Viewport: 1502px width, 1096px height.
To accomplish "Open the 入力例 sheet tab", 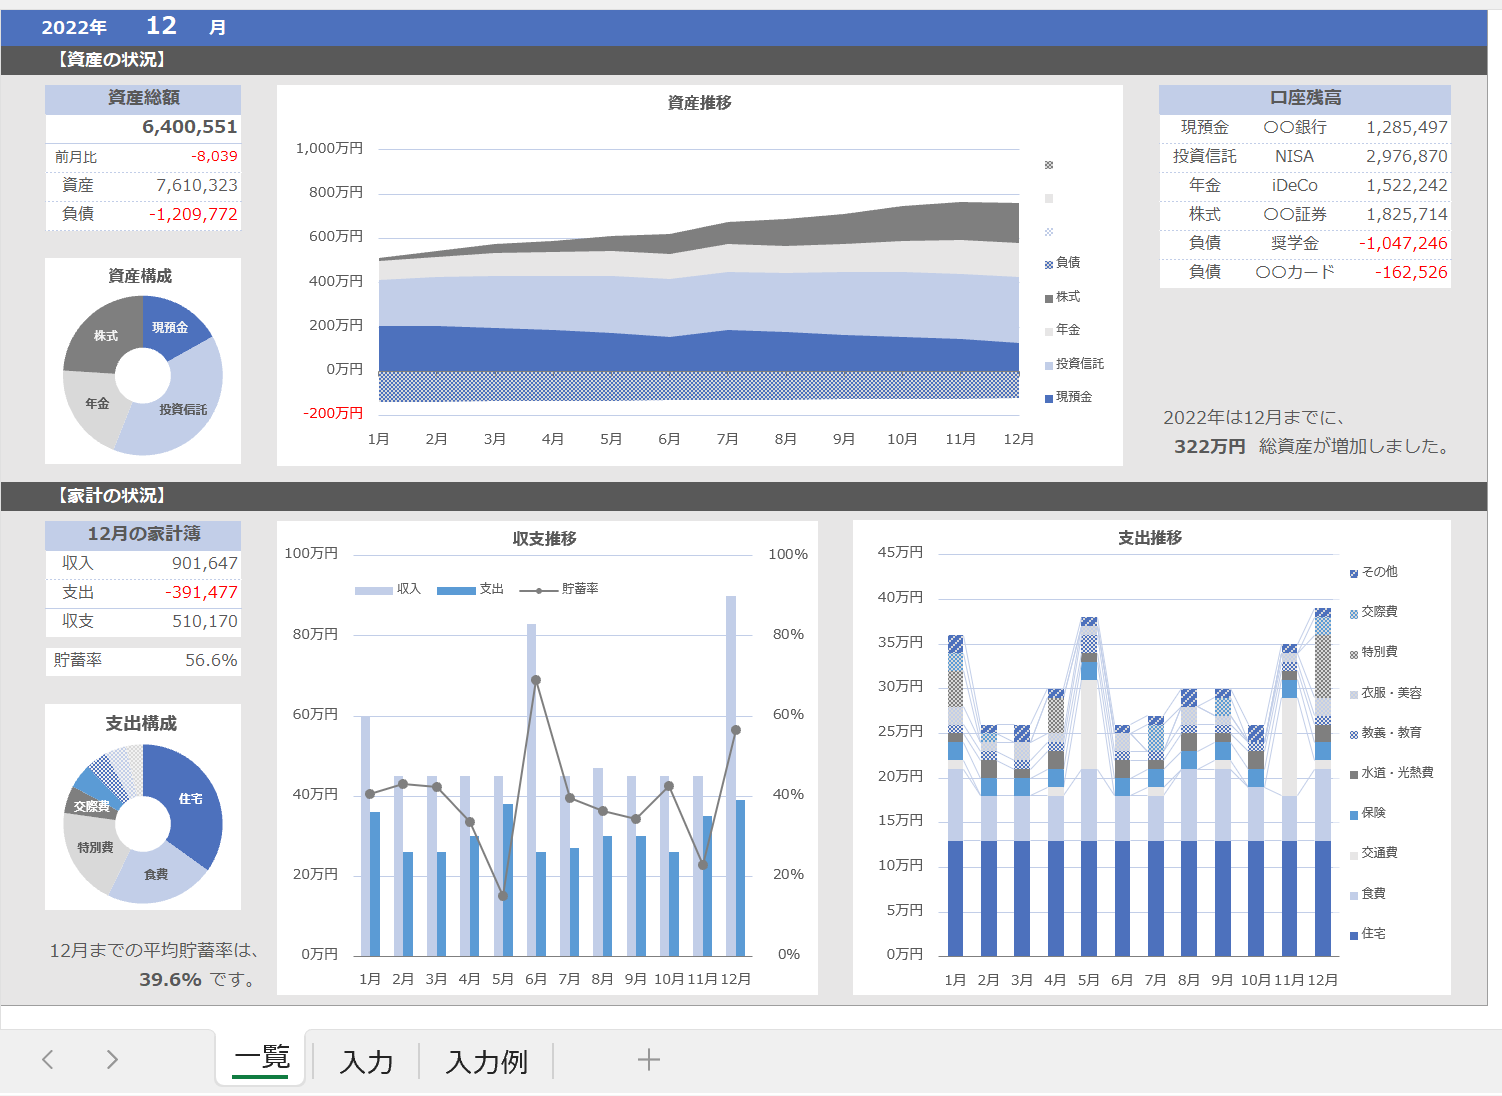I will (486, 1061).
